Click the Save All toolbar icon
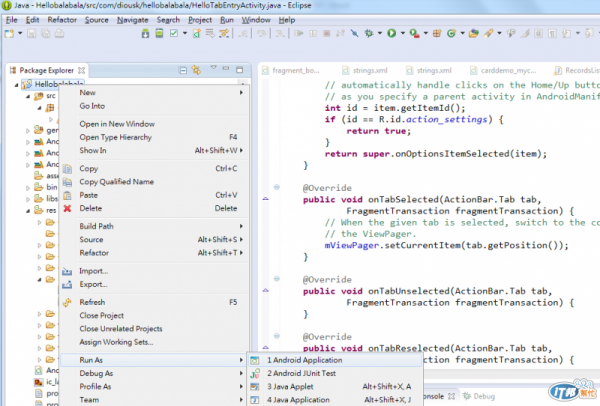600x406 pixels. pos(46,34)
